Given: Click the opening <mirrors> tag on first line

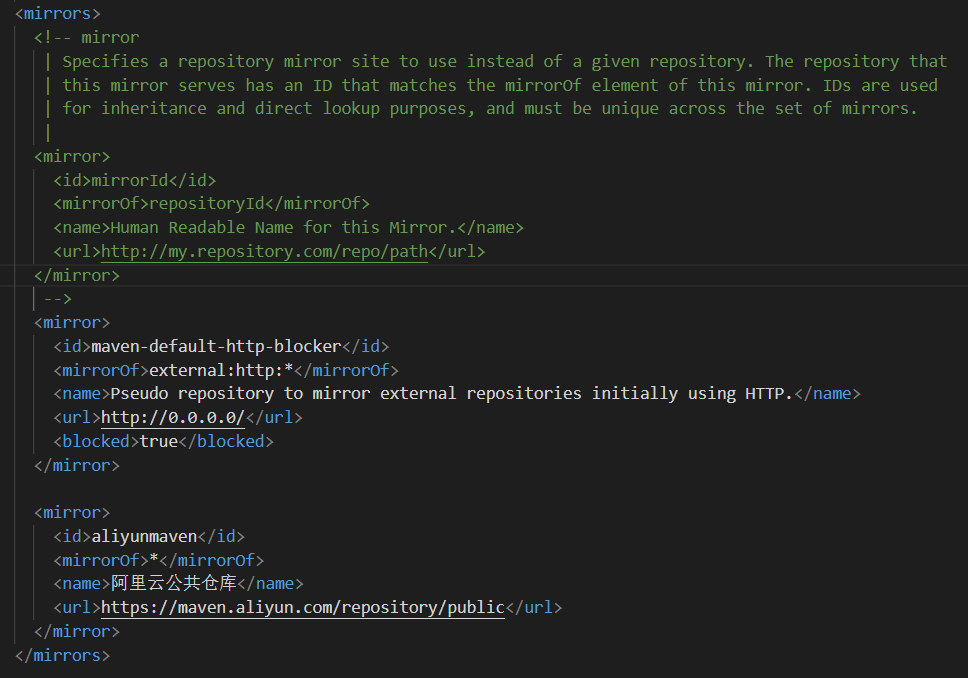Looking at the screenshot, I should [x=57, y=14].
